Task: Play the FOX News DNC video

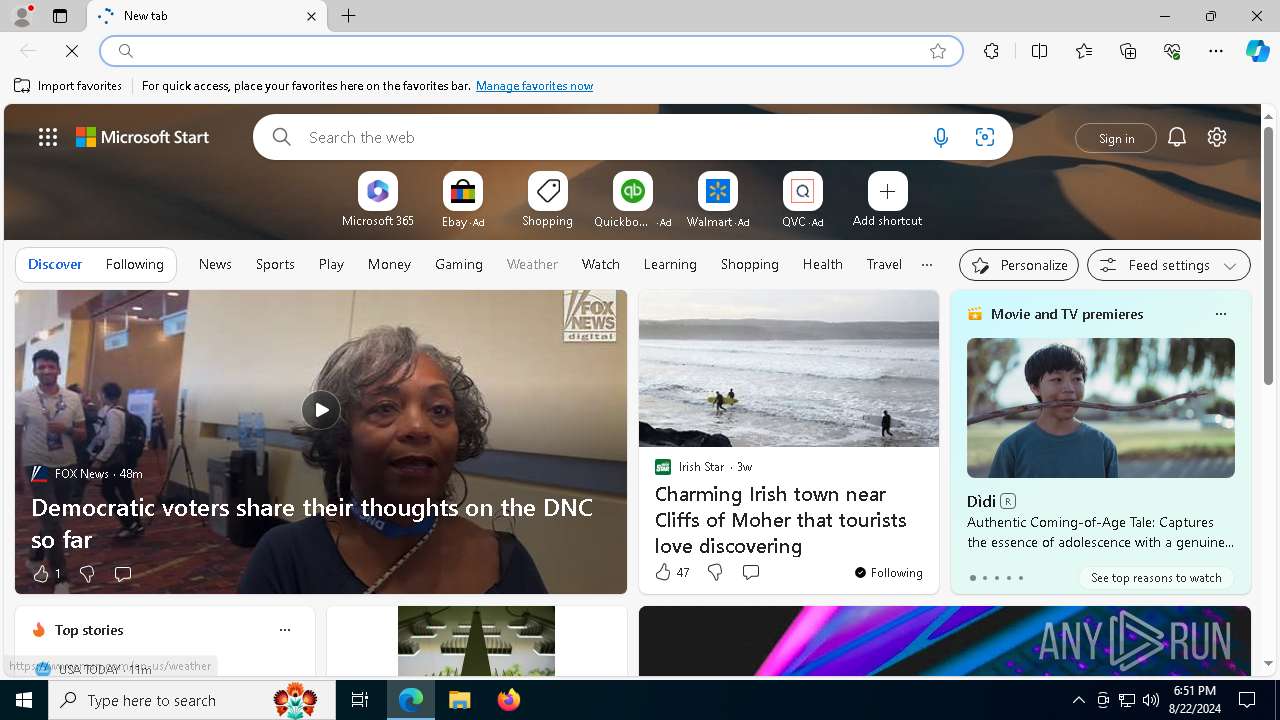Action: [x=321, y=410]
